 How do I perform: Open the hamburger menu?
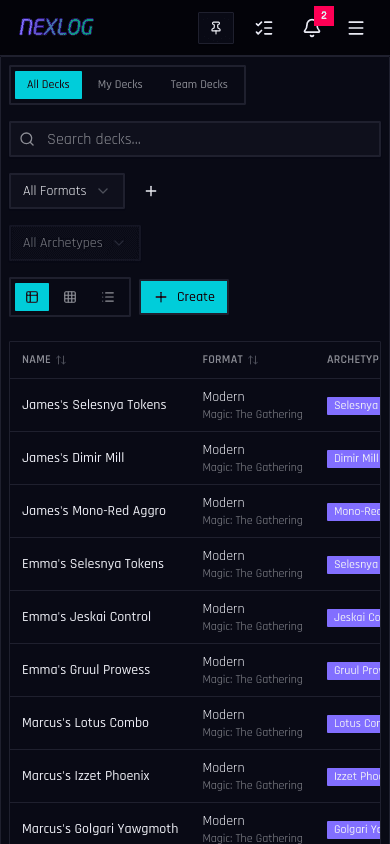pos(356,28)
